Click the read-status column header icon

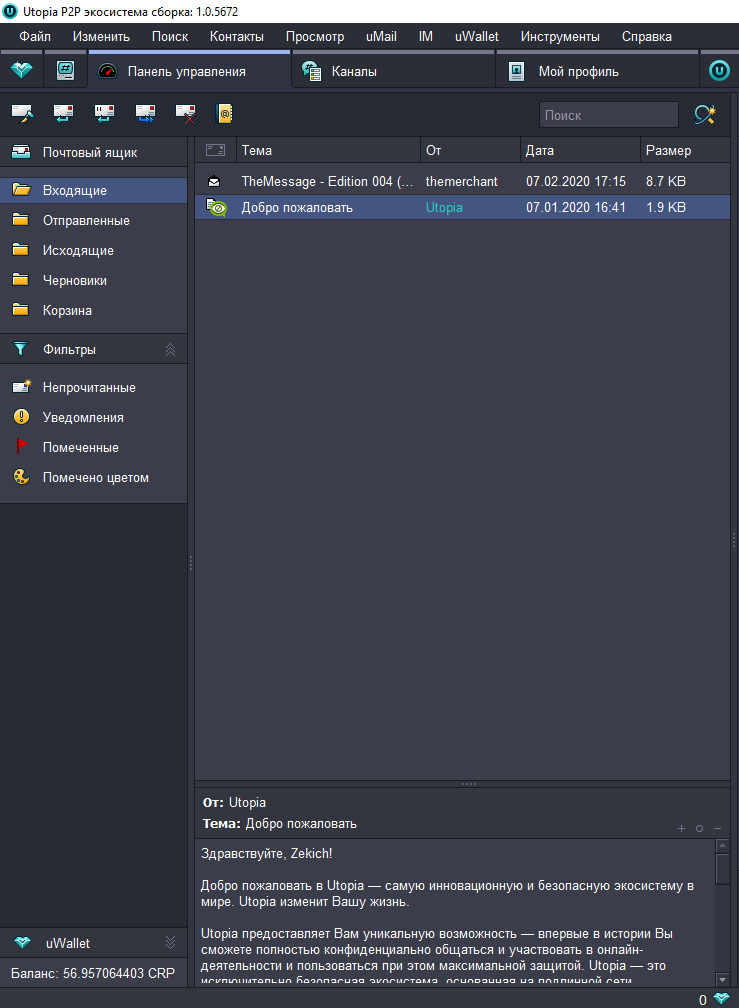point(215,150)
